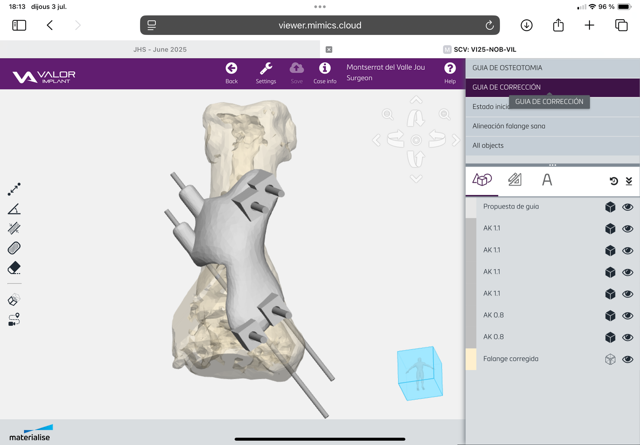The height and width of the screenshot is (445, 640).
Task: Click the reset history icon in object panel
Action: click(613, 181)
